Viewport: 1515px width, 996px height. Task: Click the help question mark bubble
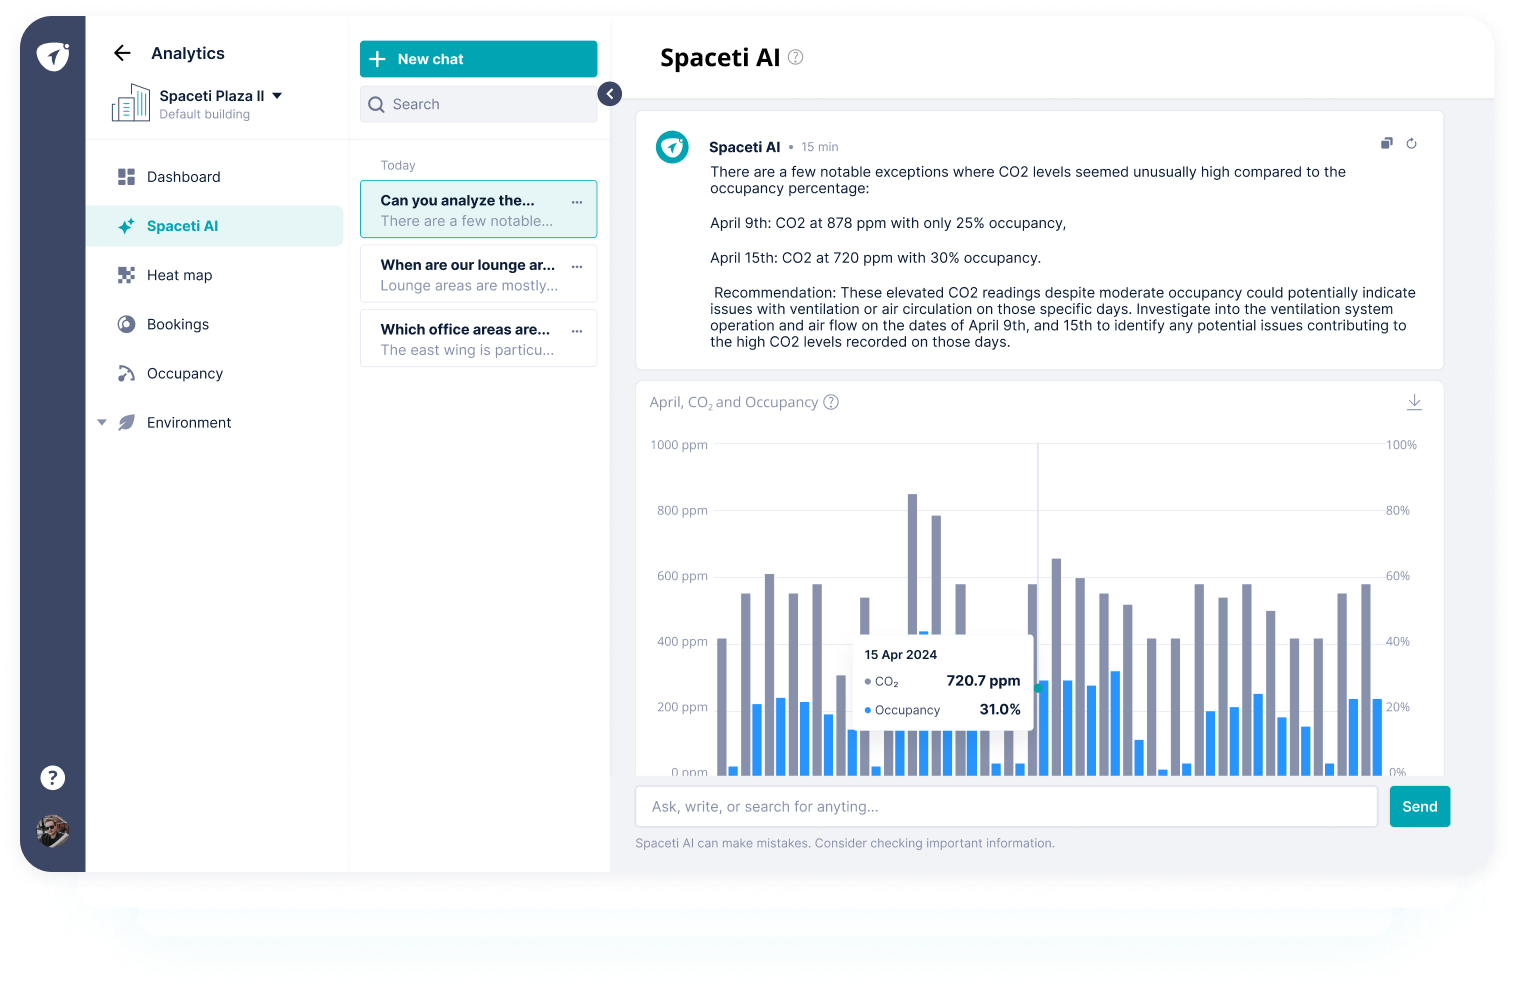tap(52, 777)
